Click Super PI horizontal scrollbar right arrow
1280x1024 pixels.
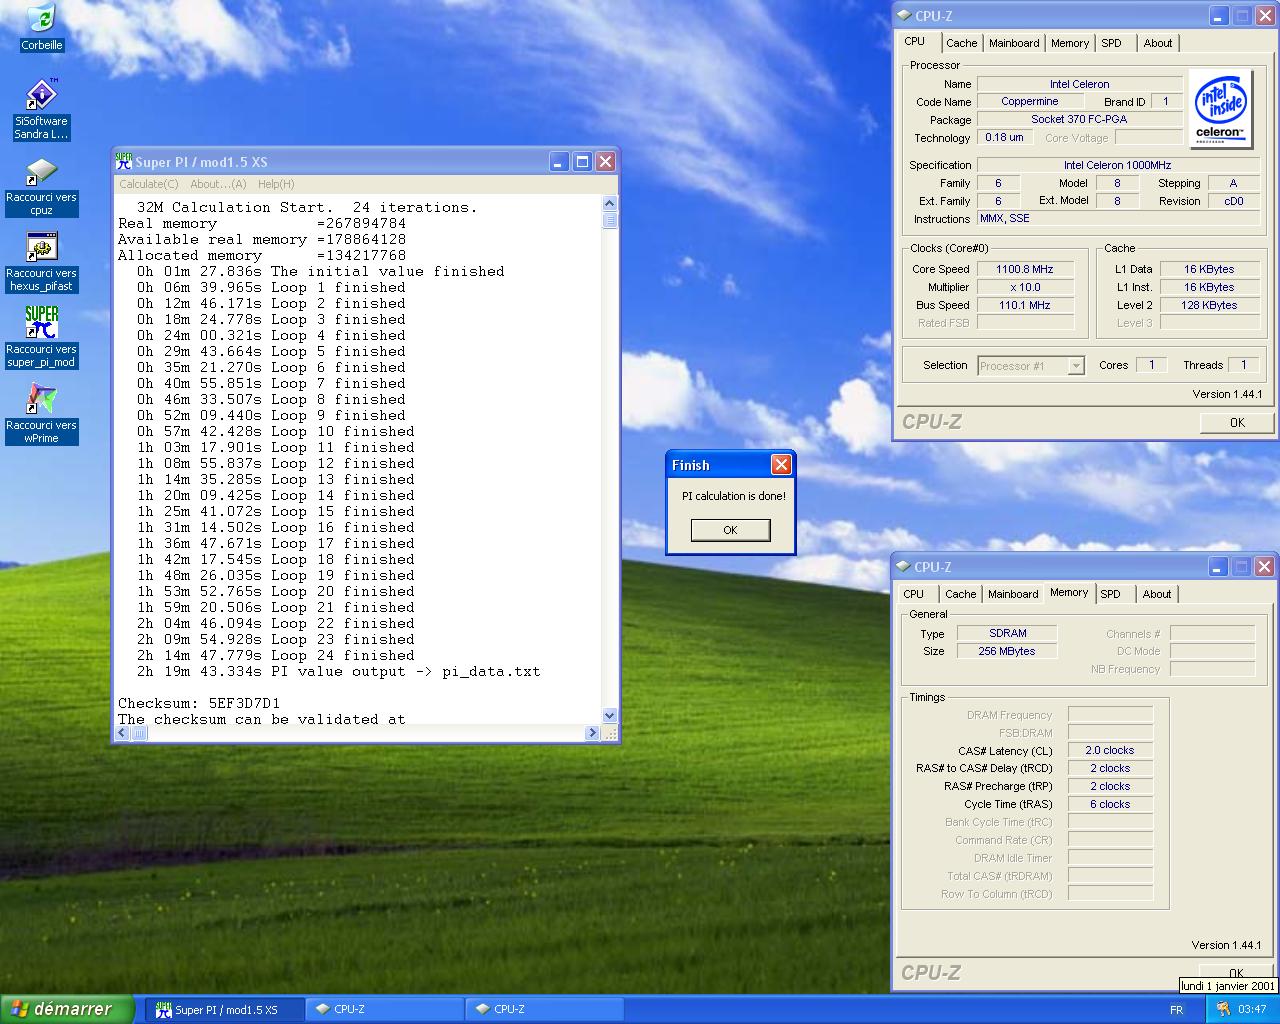click(x=592, y=733)
